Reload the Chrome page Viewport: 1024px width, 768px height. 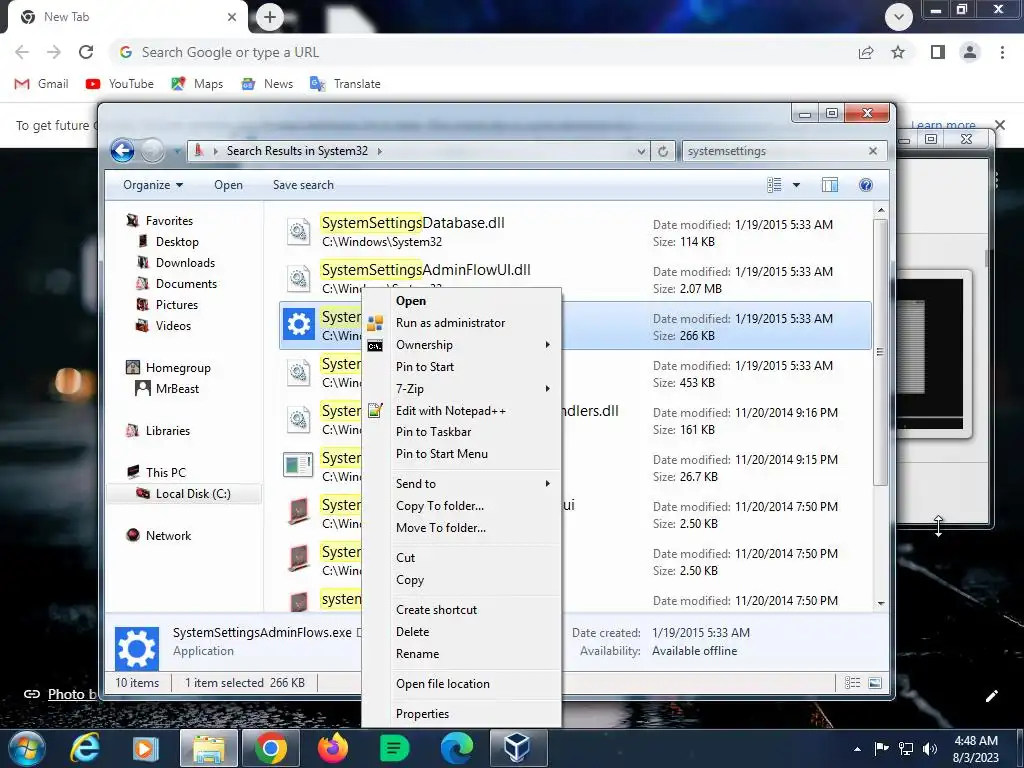[x=86, y=52]
